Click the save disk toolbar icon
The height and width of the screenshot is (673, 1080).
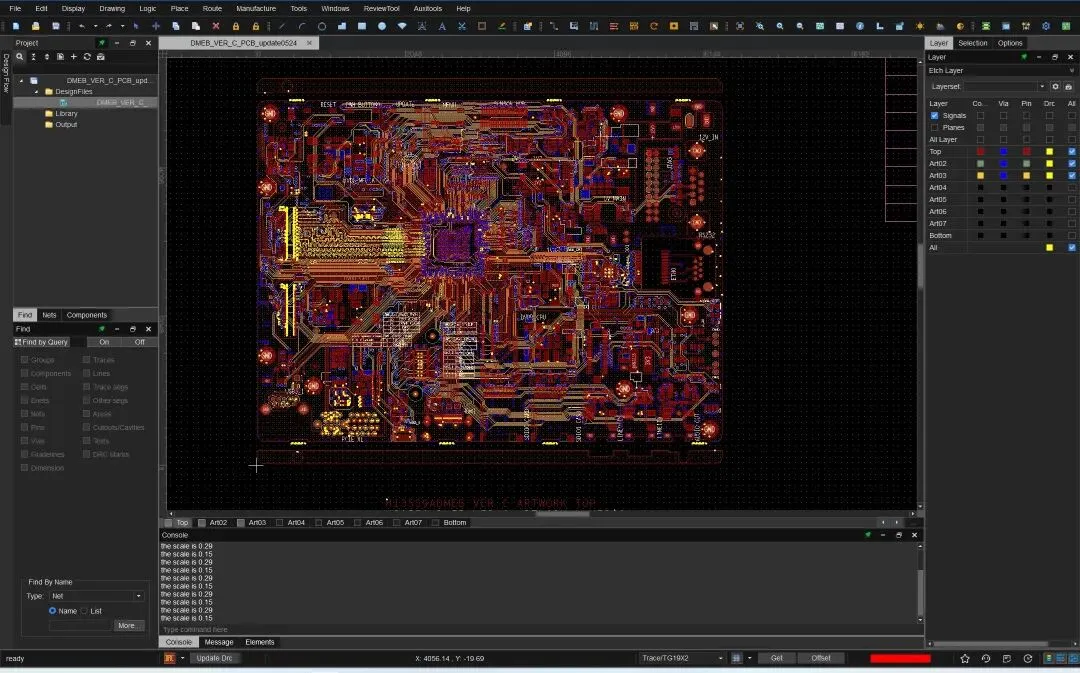tap(55, 26)
